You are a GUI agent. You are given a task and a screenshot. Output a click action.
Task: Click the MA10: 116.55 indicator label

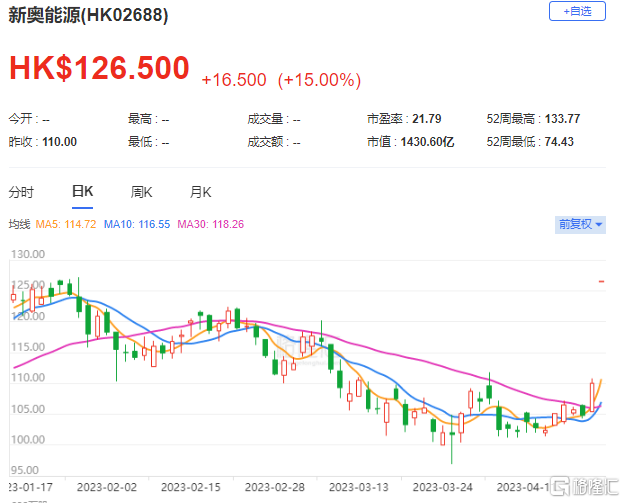pos(137,224)
